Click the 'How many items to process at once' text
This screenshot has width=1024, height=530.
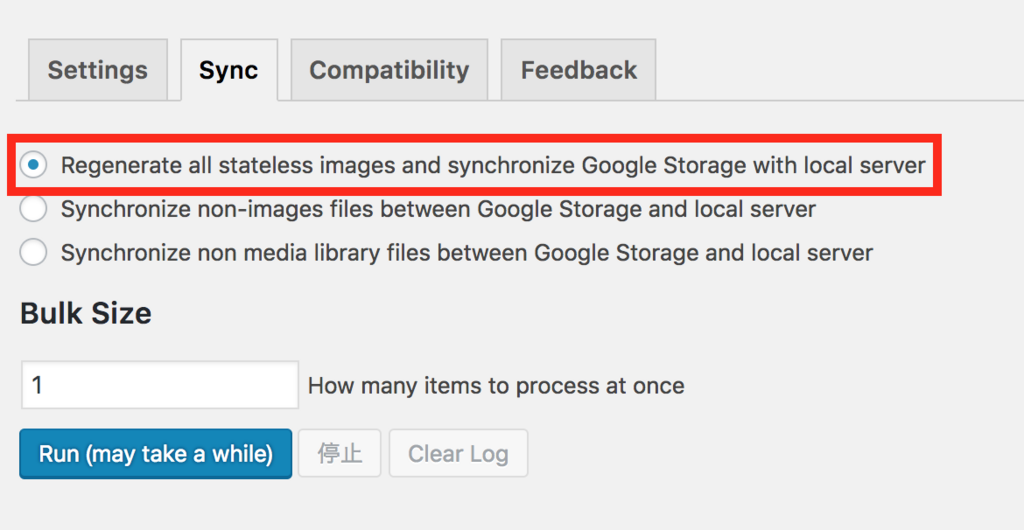(x=496, y=386)
